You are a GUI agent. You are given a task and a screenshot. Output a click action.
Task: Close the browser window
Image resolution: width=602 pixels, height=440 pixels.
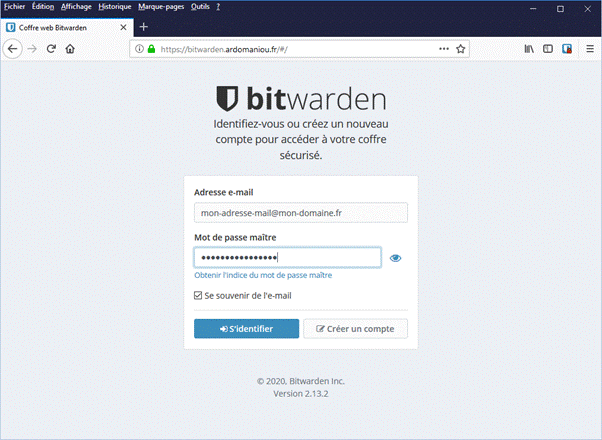[x=587, y=9]
